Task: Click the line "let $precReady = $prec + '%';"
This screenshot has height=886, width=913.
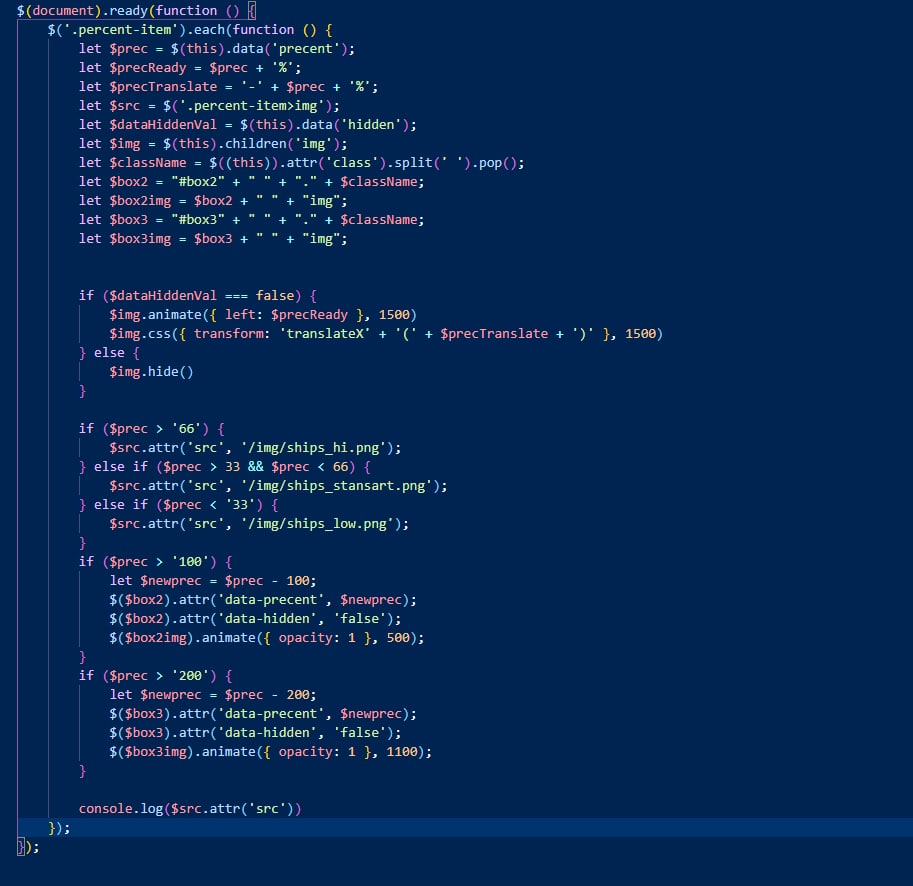Action: click(x=190, y=68)
